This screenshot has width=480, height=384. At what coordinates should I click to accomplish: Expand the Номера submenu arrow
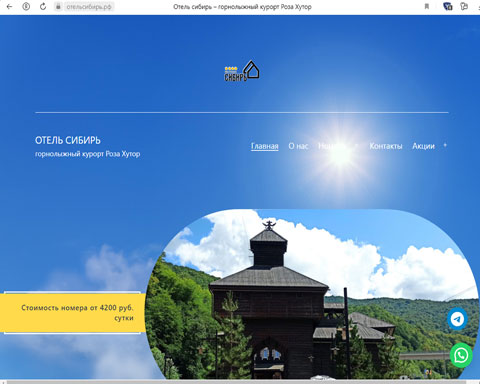click(x=356, y=146)
